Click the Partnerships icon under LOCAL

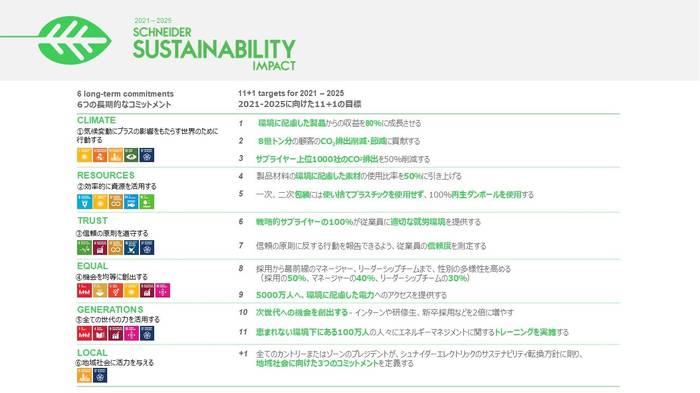click(x=100, y=376)
